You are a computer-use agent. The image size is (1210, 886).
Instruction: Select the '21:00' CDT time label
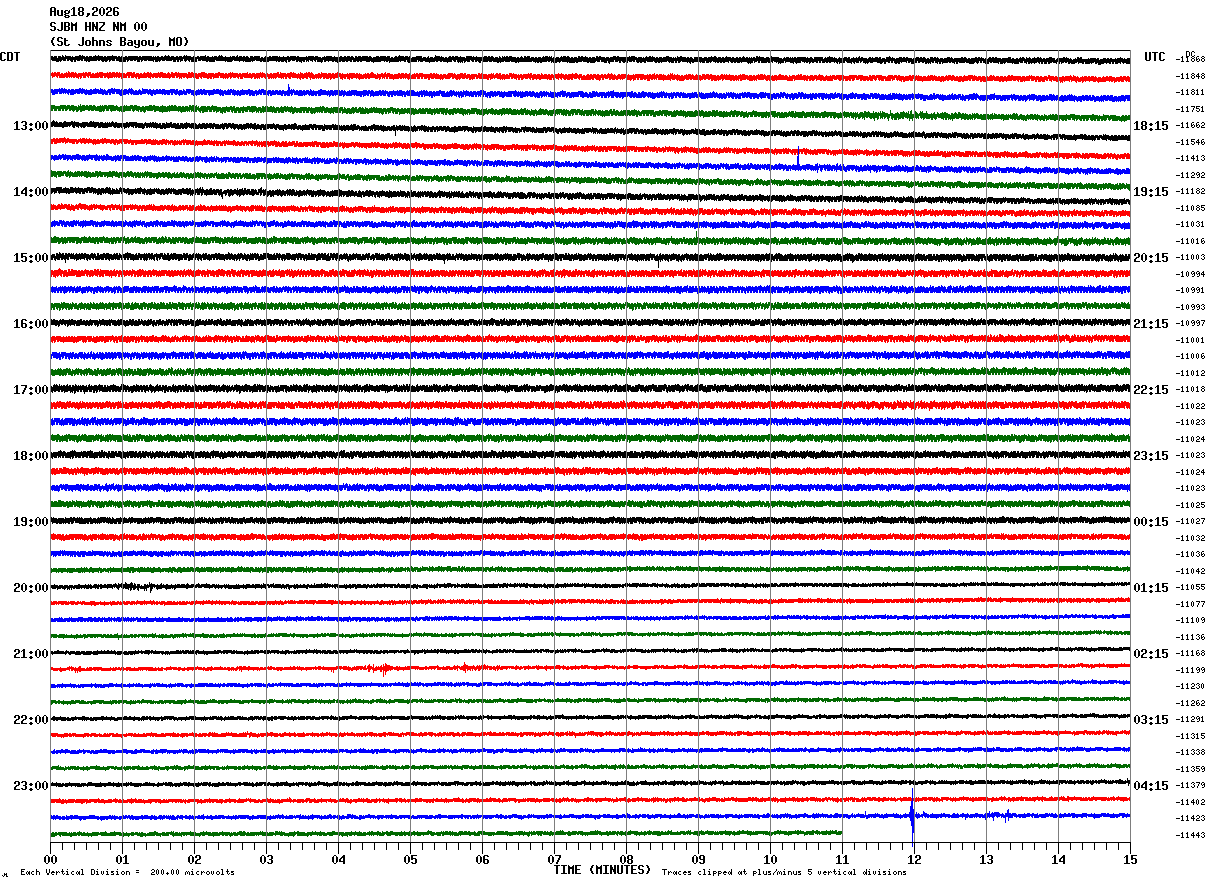click(x=31, y=654)
